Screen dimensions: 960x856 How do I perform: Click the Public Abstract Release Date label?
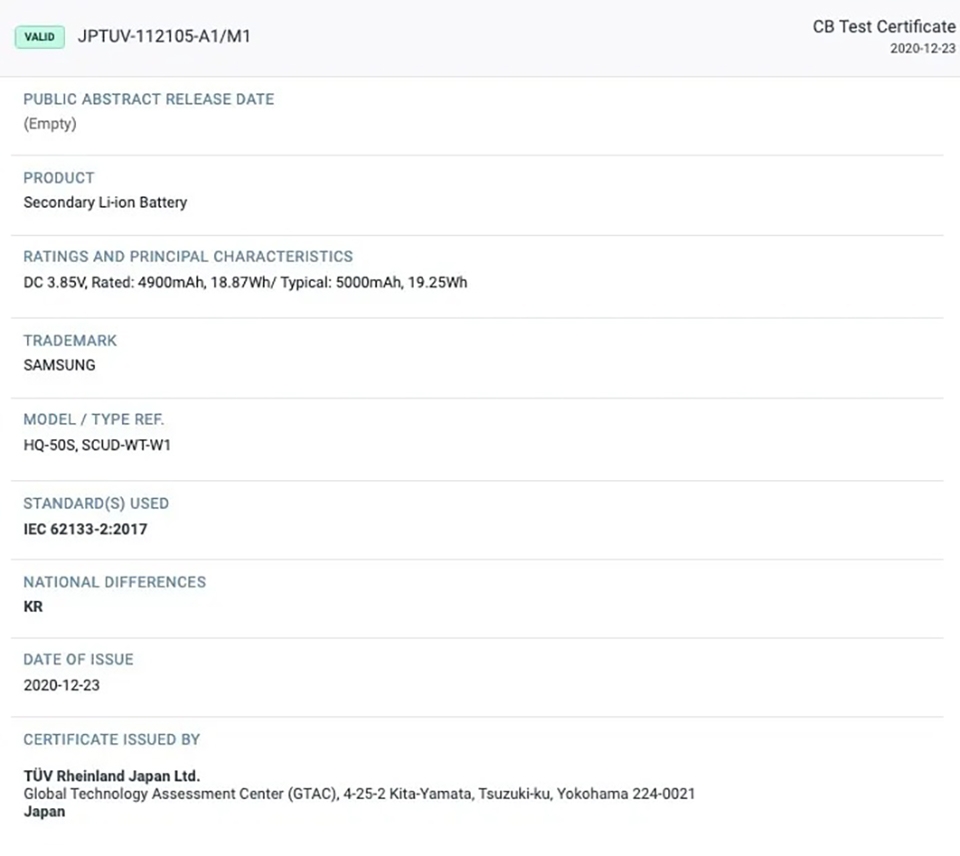[x=149, y=99]
